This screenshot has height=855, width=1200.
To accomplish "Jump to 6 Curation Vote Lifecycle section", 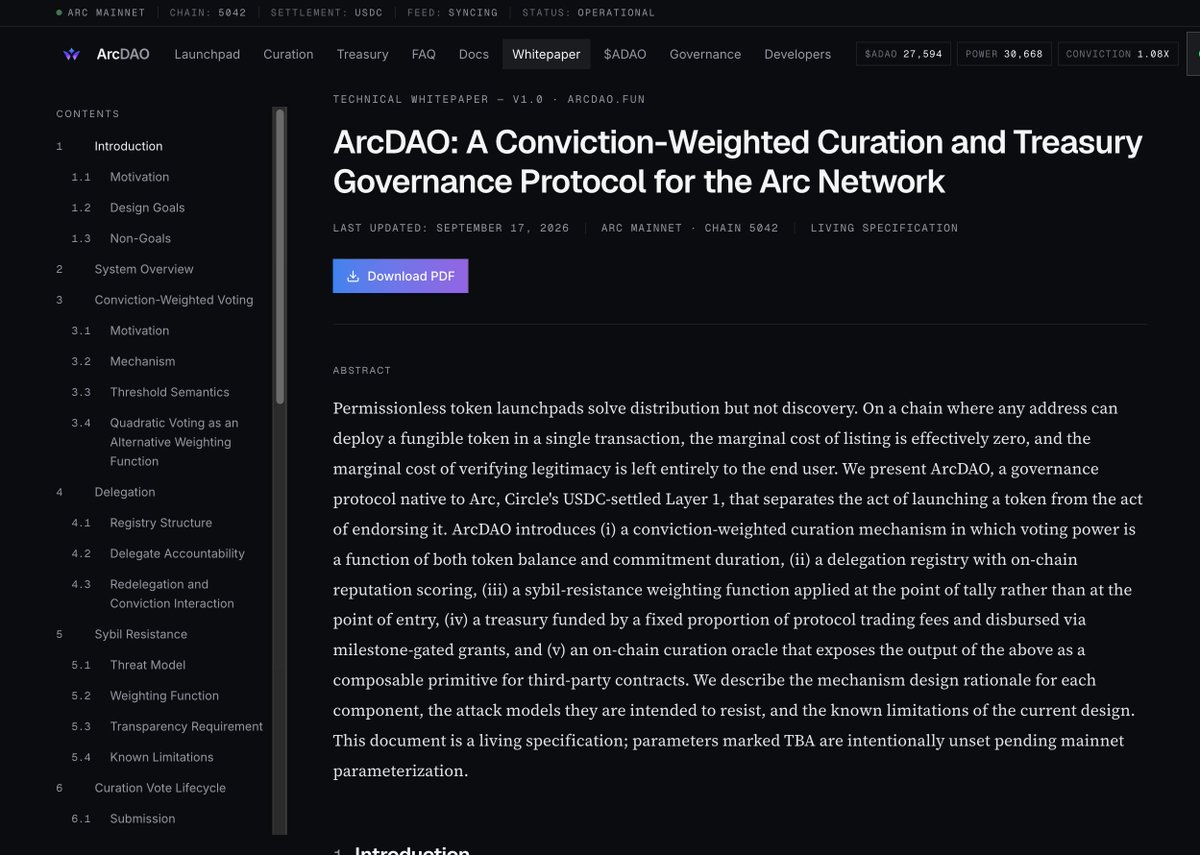I will [x=160, y=788].
